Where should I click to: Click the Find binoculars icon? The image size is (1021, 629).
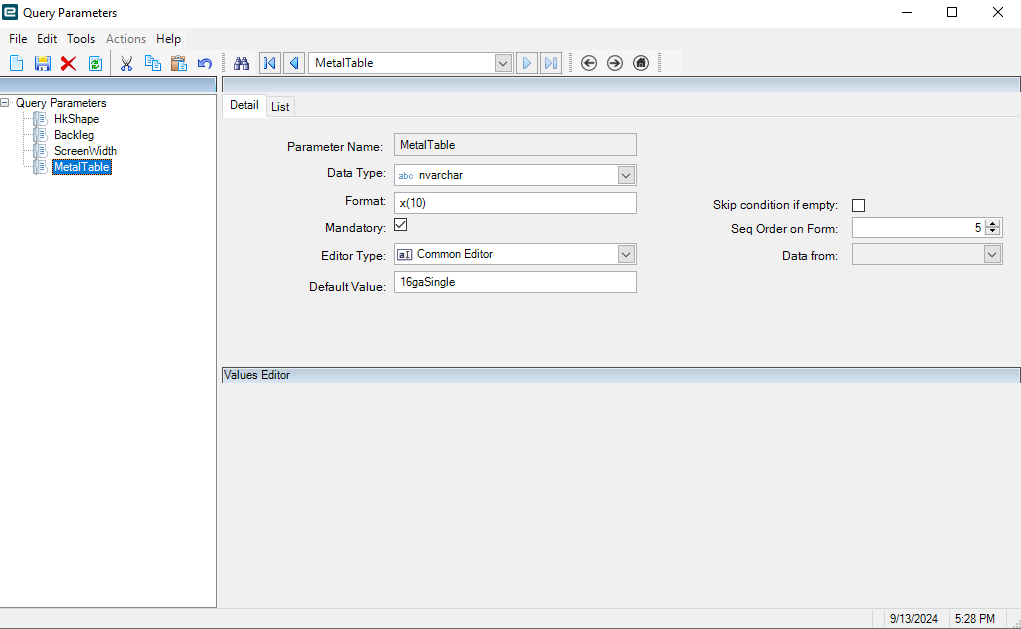coord(242,63)
